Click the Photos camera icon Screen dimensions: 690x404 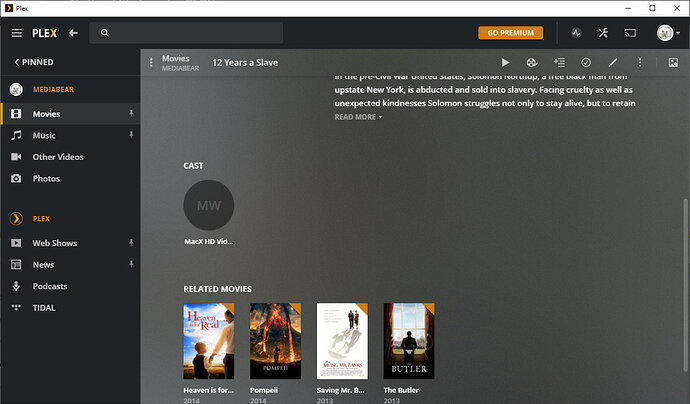click(16, 178)
